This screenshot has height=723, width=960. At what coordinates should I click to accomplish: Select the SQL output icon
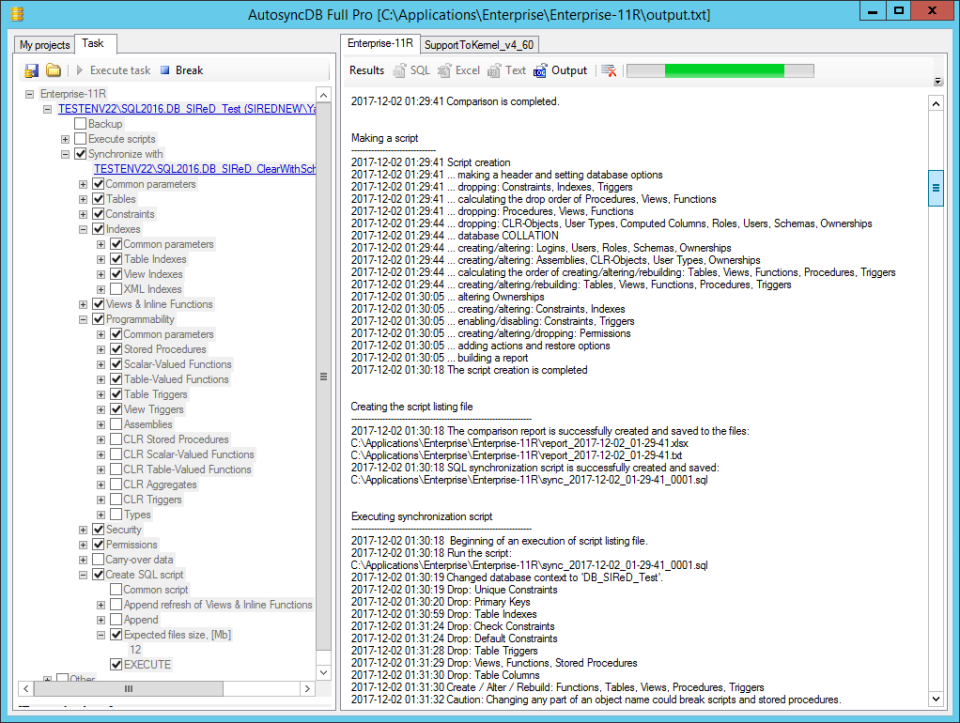tap(399, 70)
